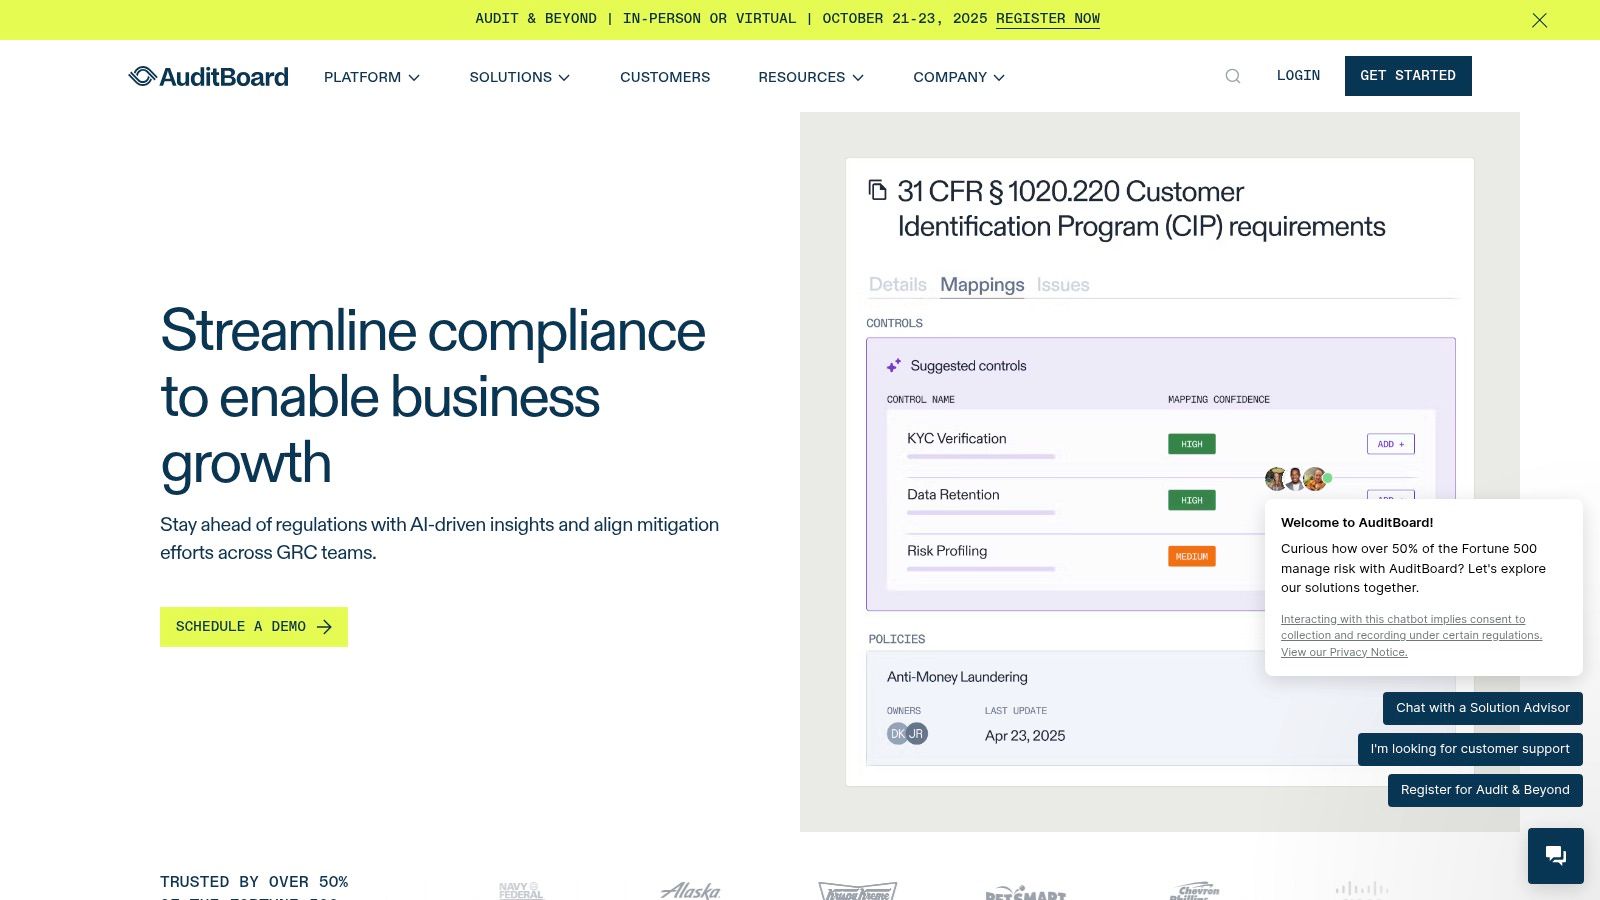This screenshot has height=900, width=1600.
Task: Dismiss the announcement banner with the X
Action: click(1540, 20)
